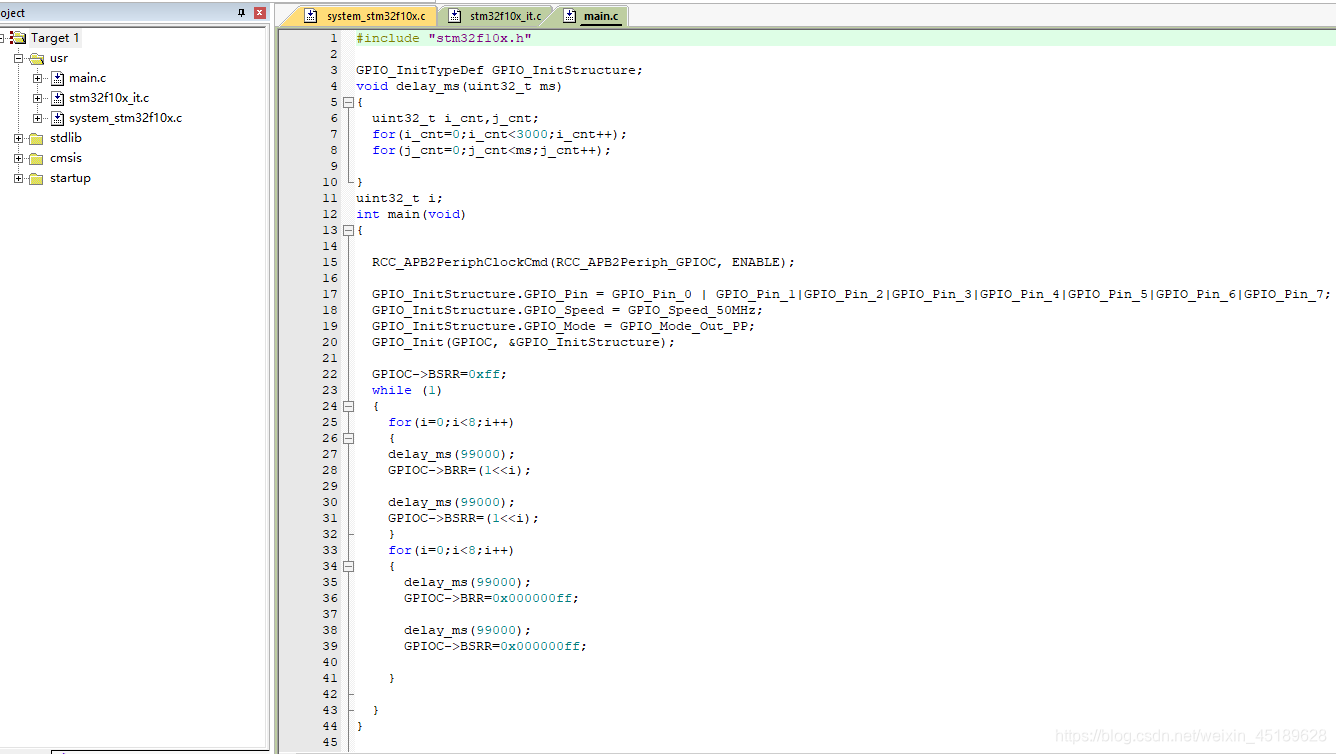Expand the stdlib folder

point(18,138)
